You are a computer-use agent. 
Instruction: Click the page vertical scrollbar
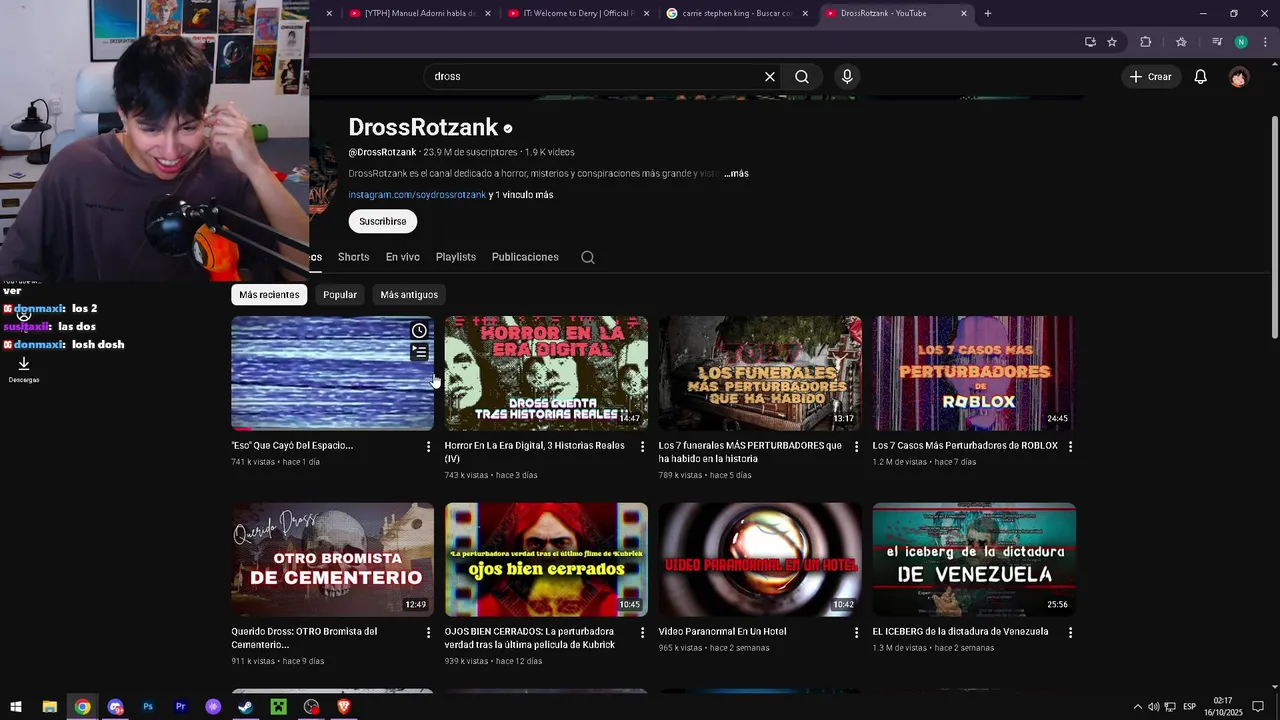(x=1273, y=226)
